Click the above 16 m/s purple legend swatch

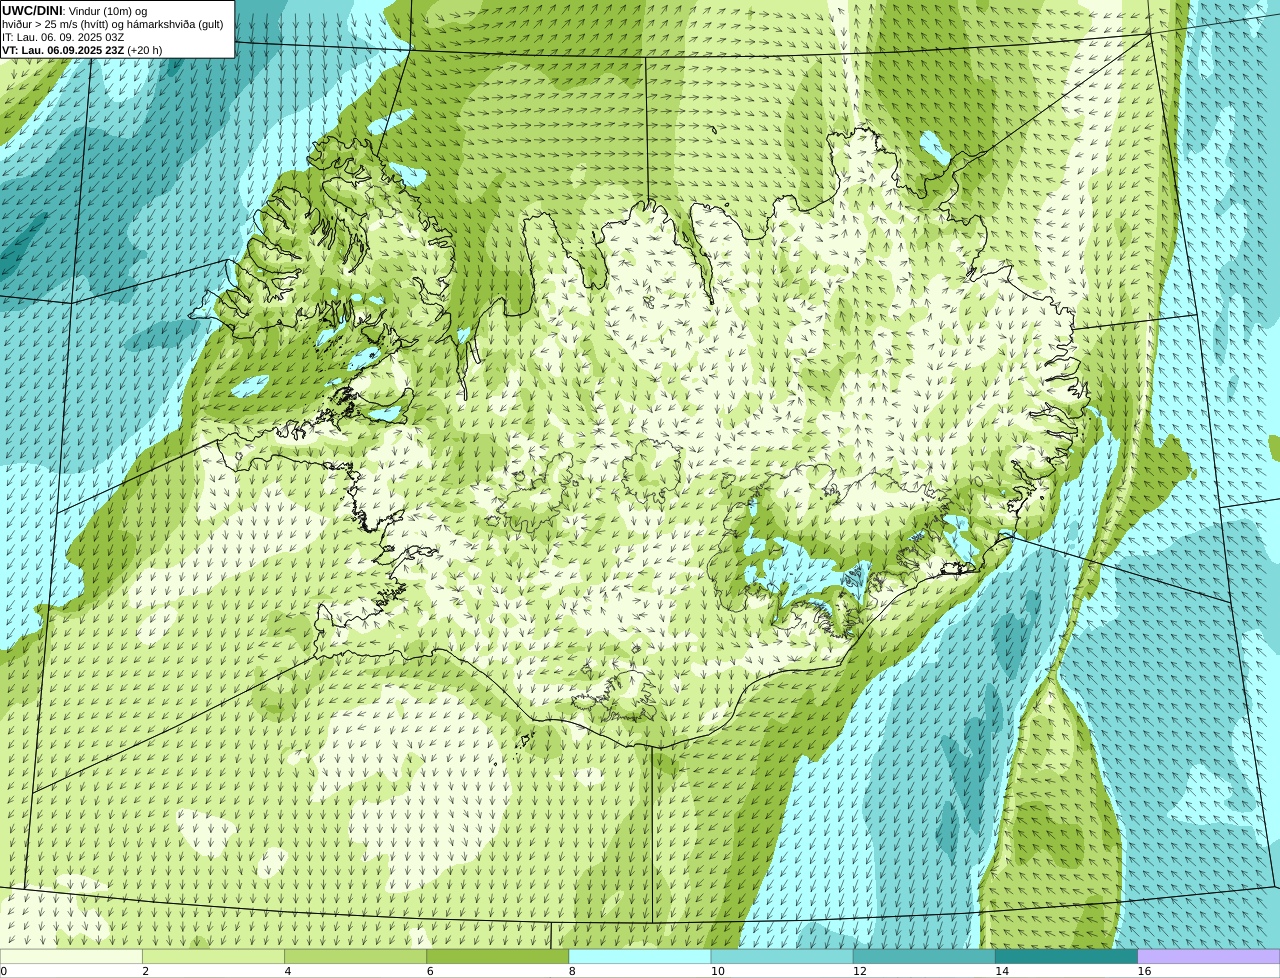click(1209, 956)
